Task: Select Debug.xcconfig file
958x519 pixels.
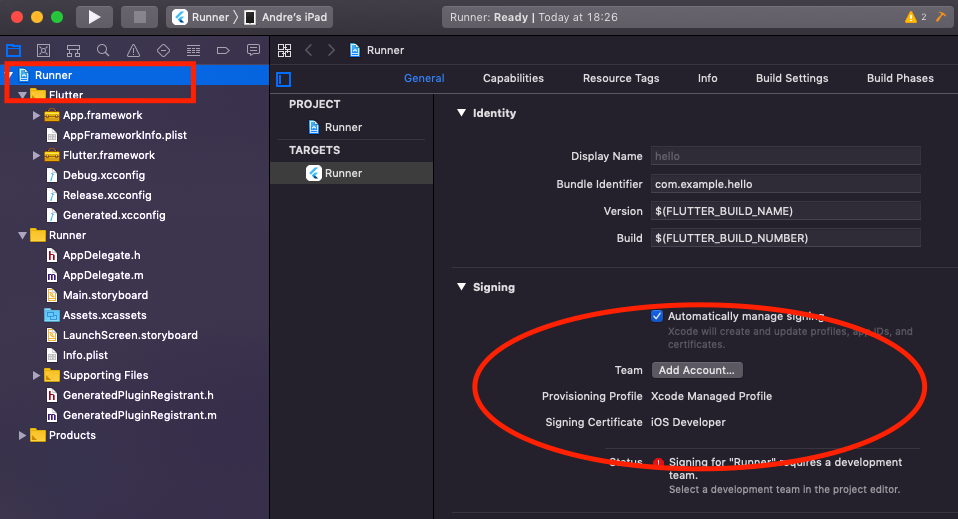Action: [x=104, y=175]
